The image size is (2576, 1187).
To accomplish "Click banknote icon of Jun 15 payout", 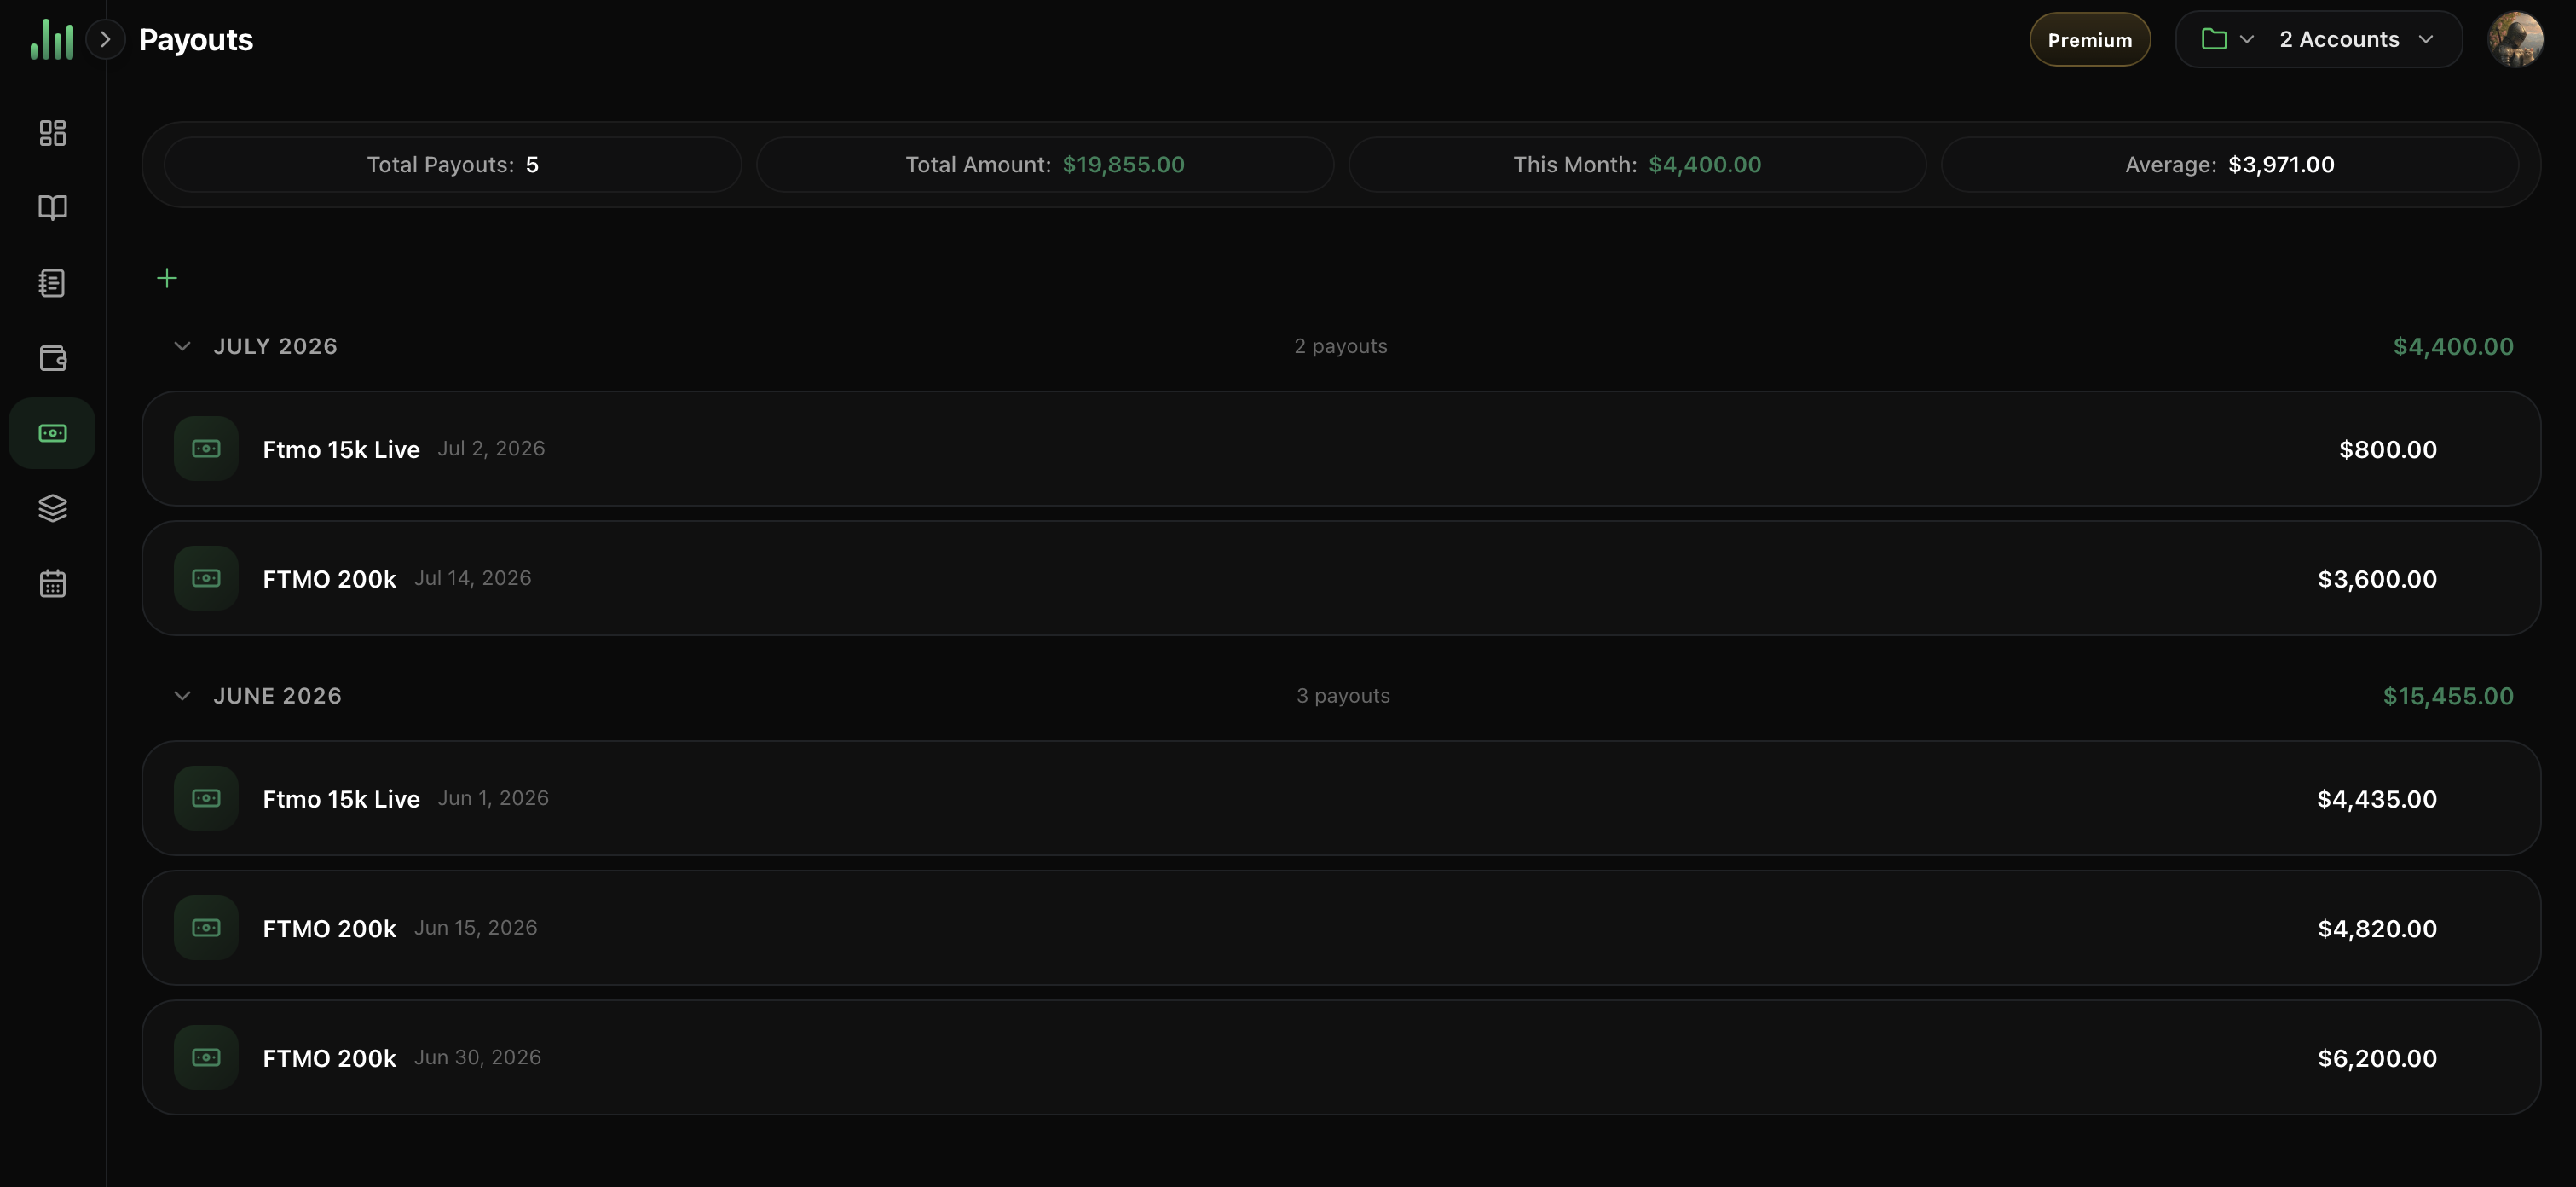I will 206,928.
